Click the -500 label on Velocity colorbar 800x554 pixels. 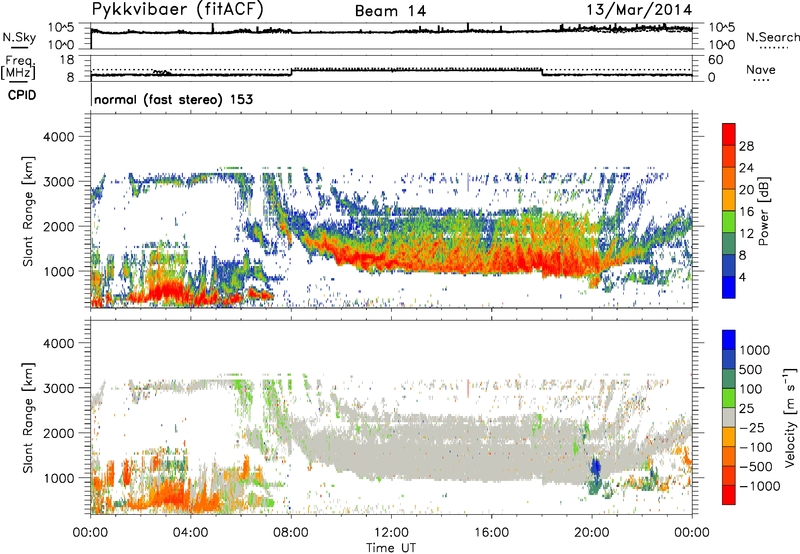[756, 466]
